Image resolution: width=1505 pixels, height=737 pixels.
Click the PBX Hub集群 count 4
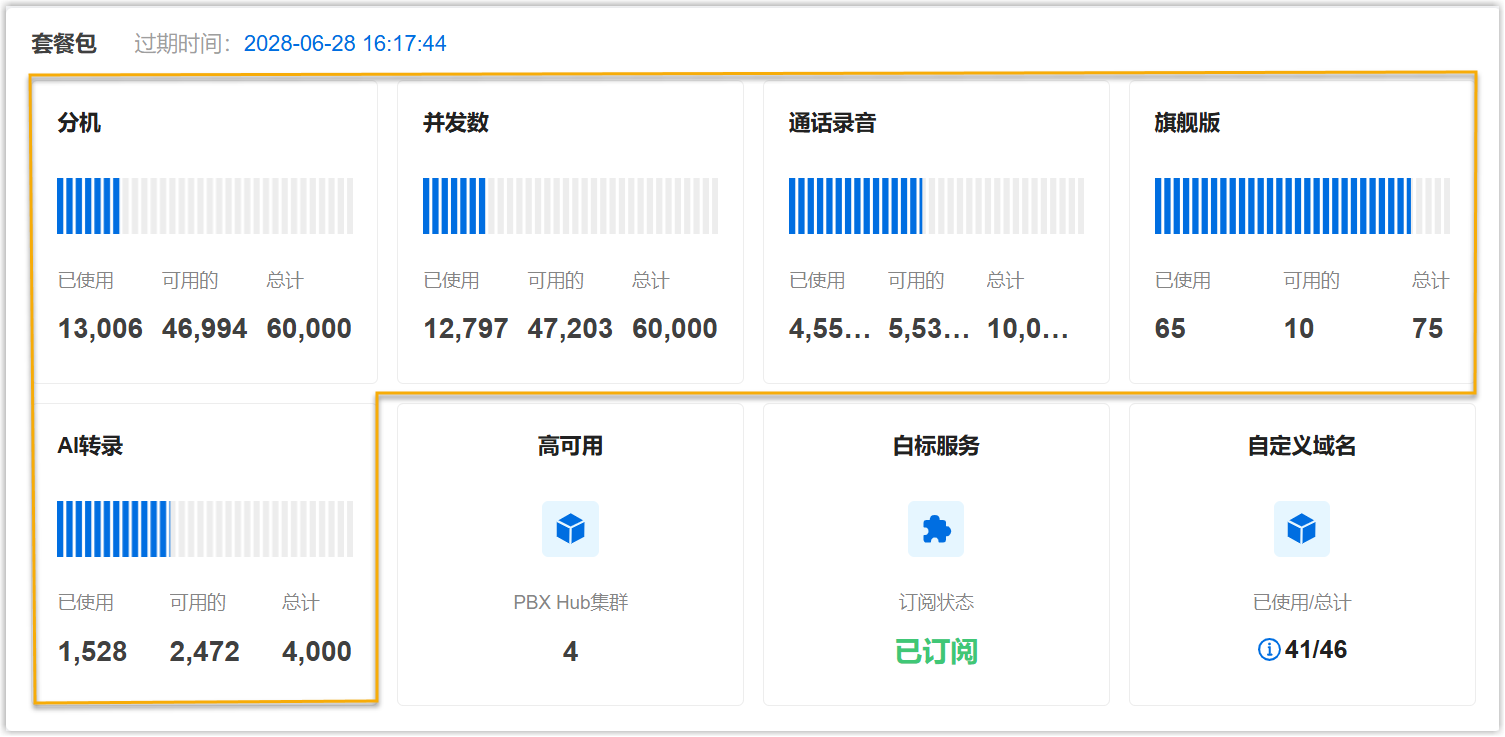click(x=570, y=652)
